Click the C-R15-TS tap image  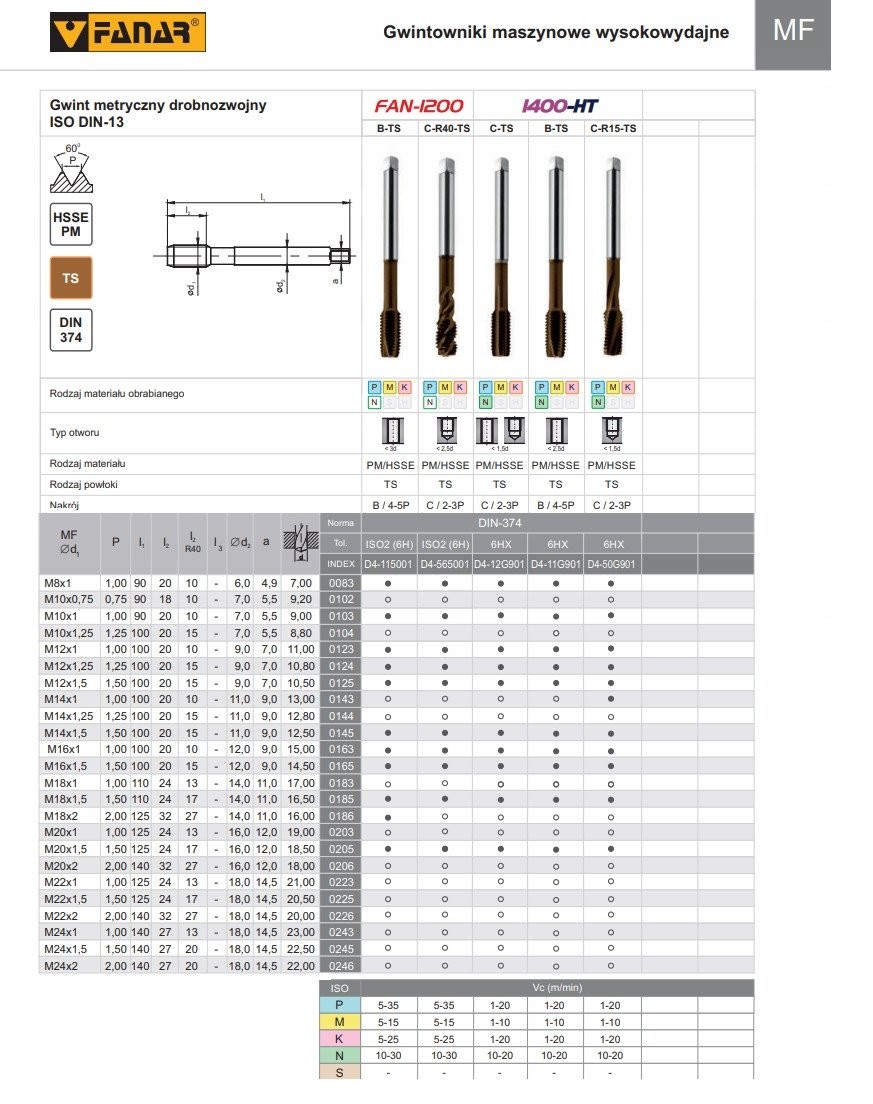(612, 258)
